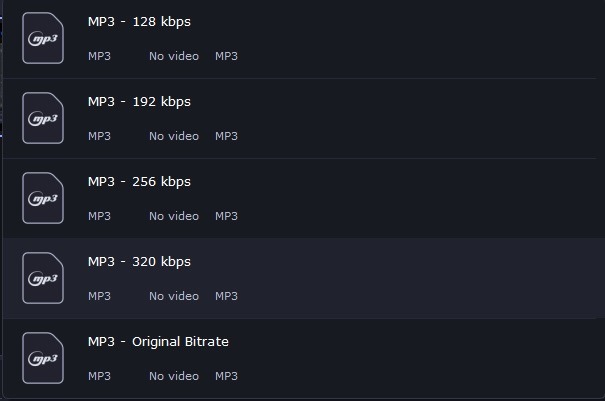
Task: Click "No video" in the Original Bitrate row
Action: pos(174,376)
